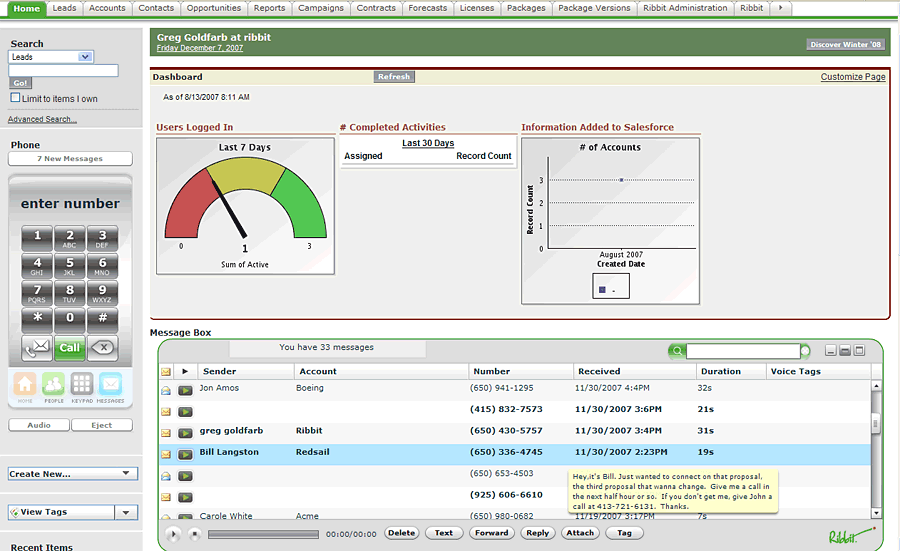Dial keypad digit 5 JKL

(69, 266)
